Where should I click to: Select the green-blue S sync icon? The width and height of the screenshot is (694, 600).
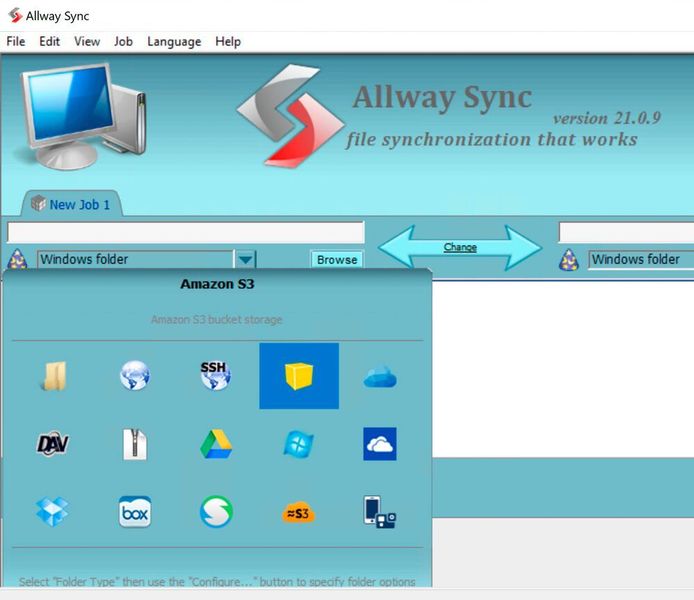tap(216, 512)
